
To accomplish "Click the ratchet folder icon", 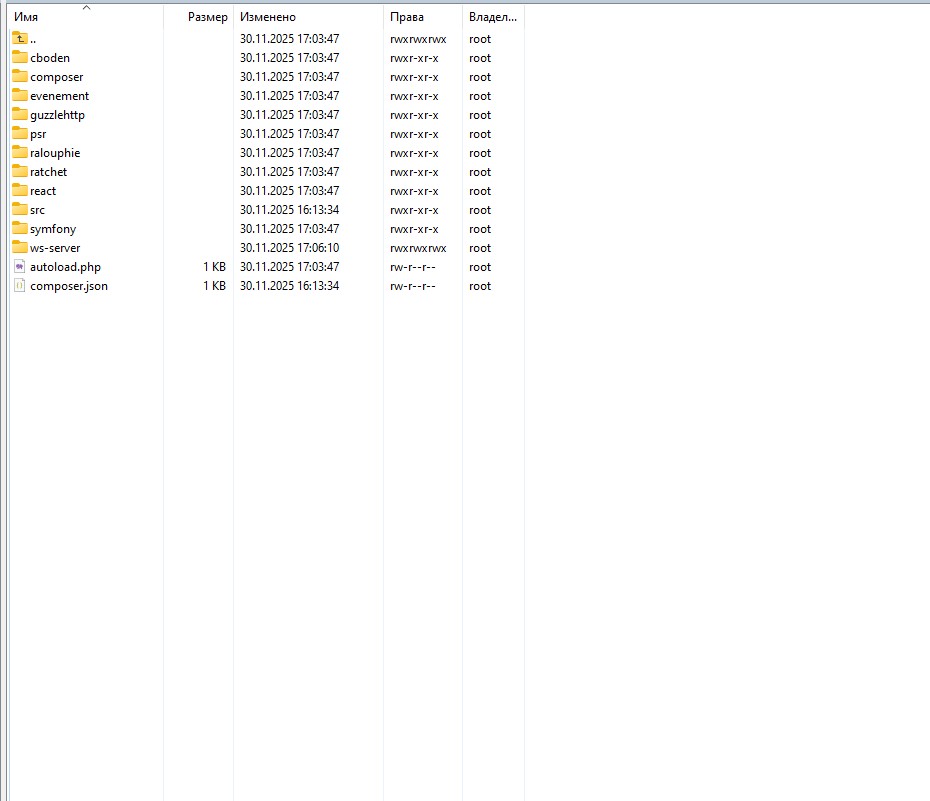I will [20, 172].
